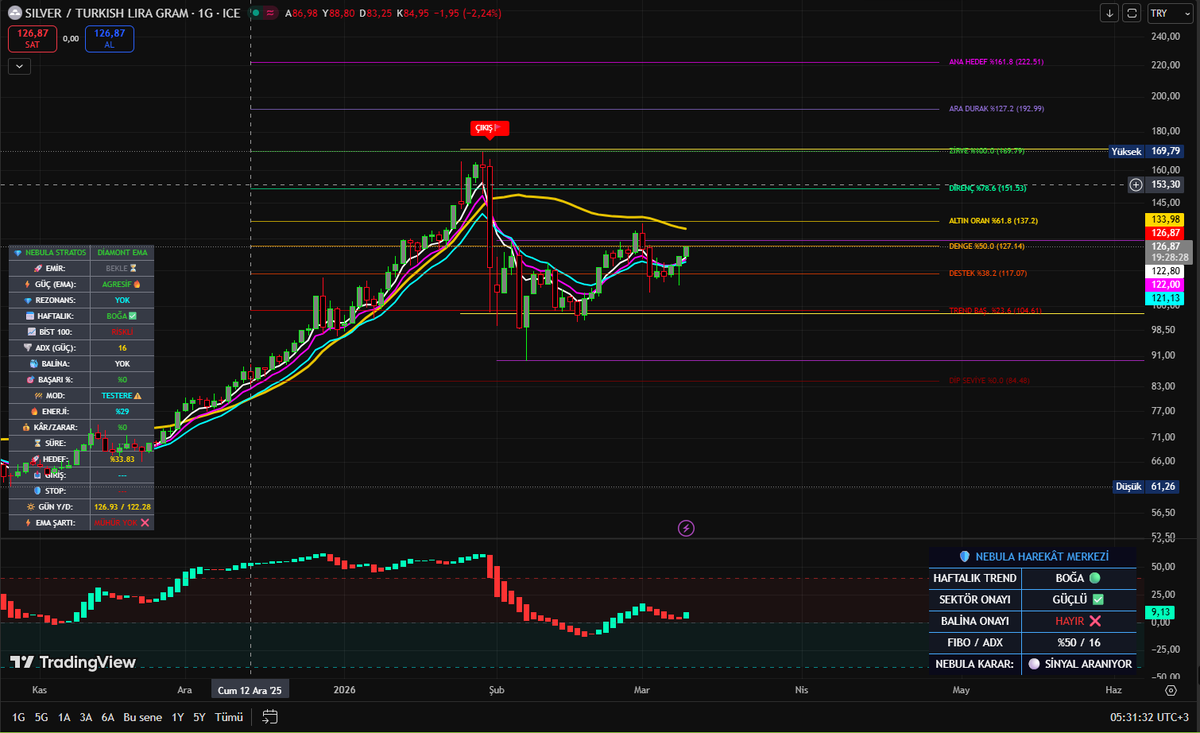Select the 1A time range
Screen dimensions: 1200x733
click(x=64, y=717)
